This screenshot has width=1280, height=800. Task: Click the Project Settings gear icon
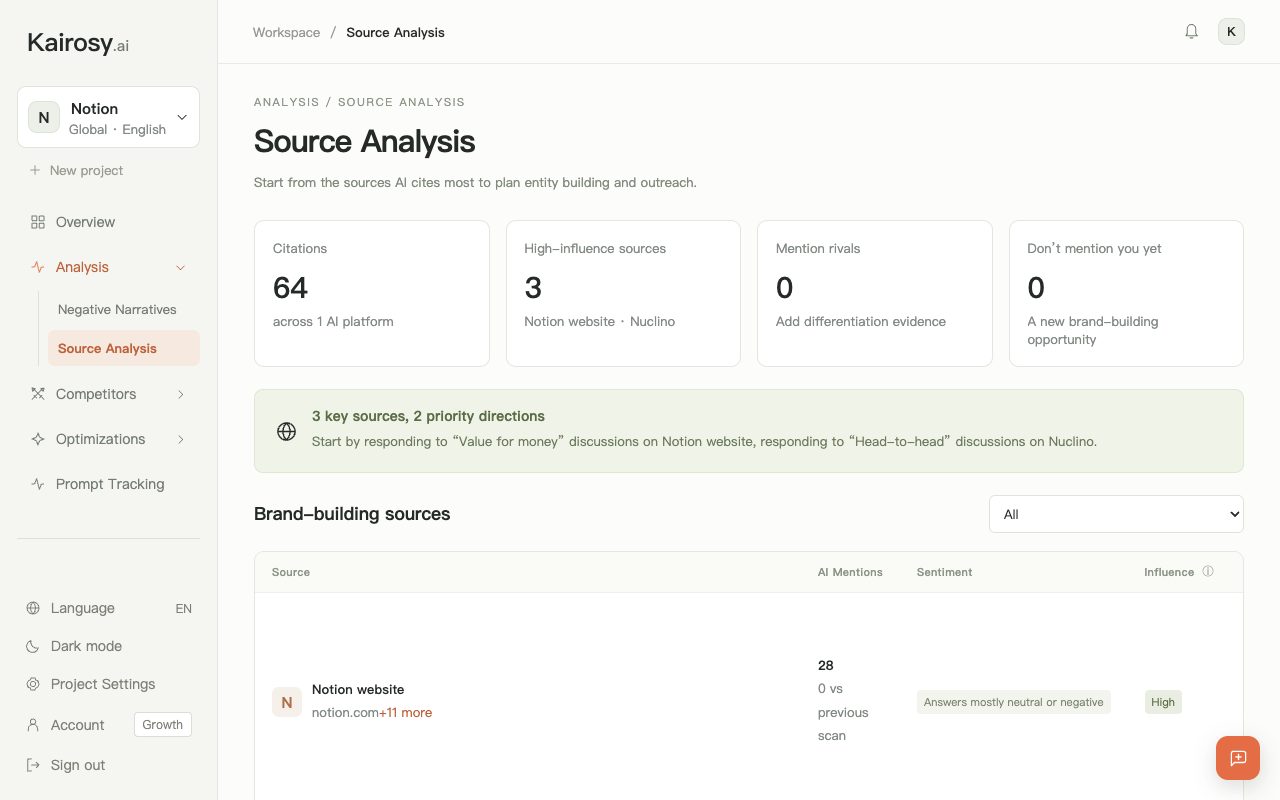click(x=33, y=684)
